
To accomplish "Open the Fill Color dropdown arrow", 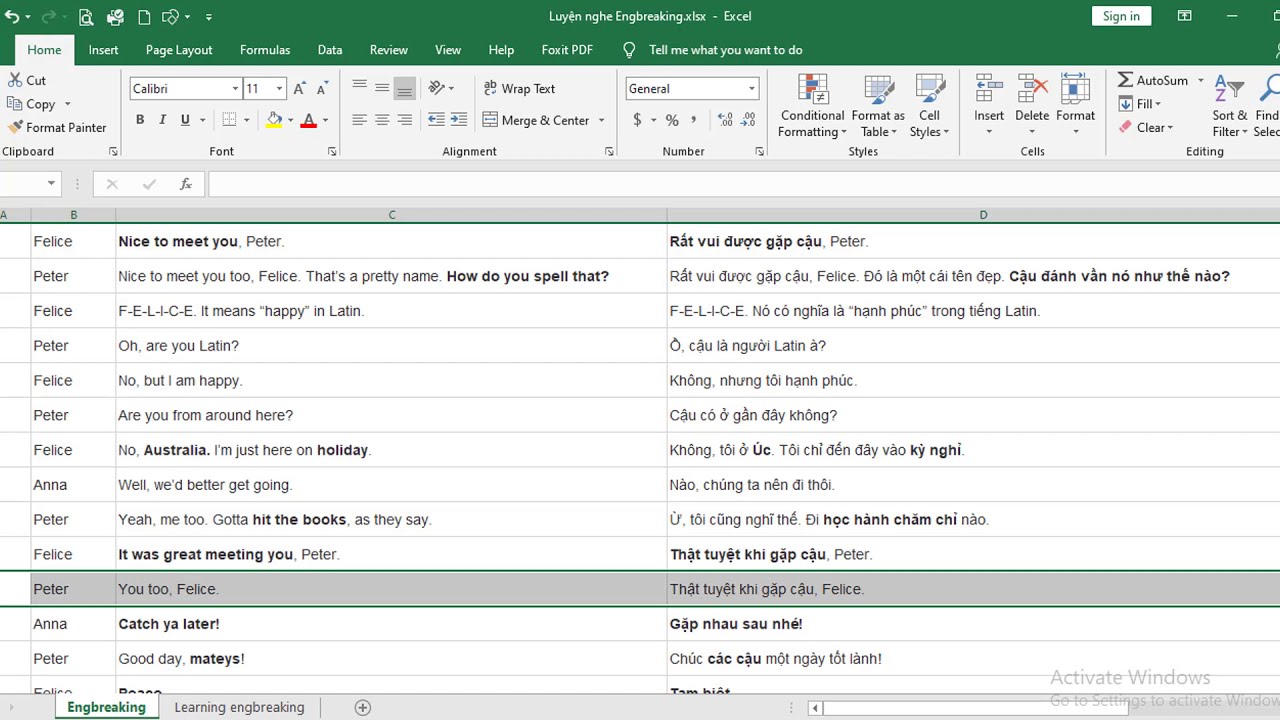I will coord(291,120).
